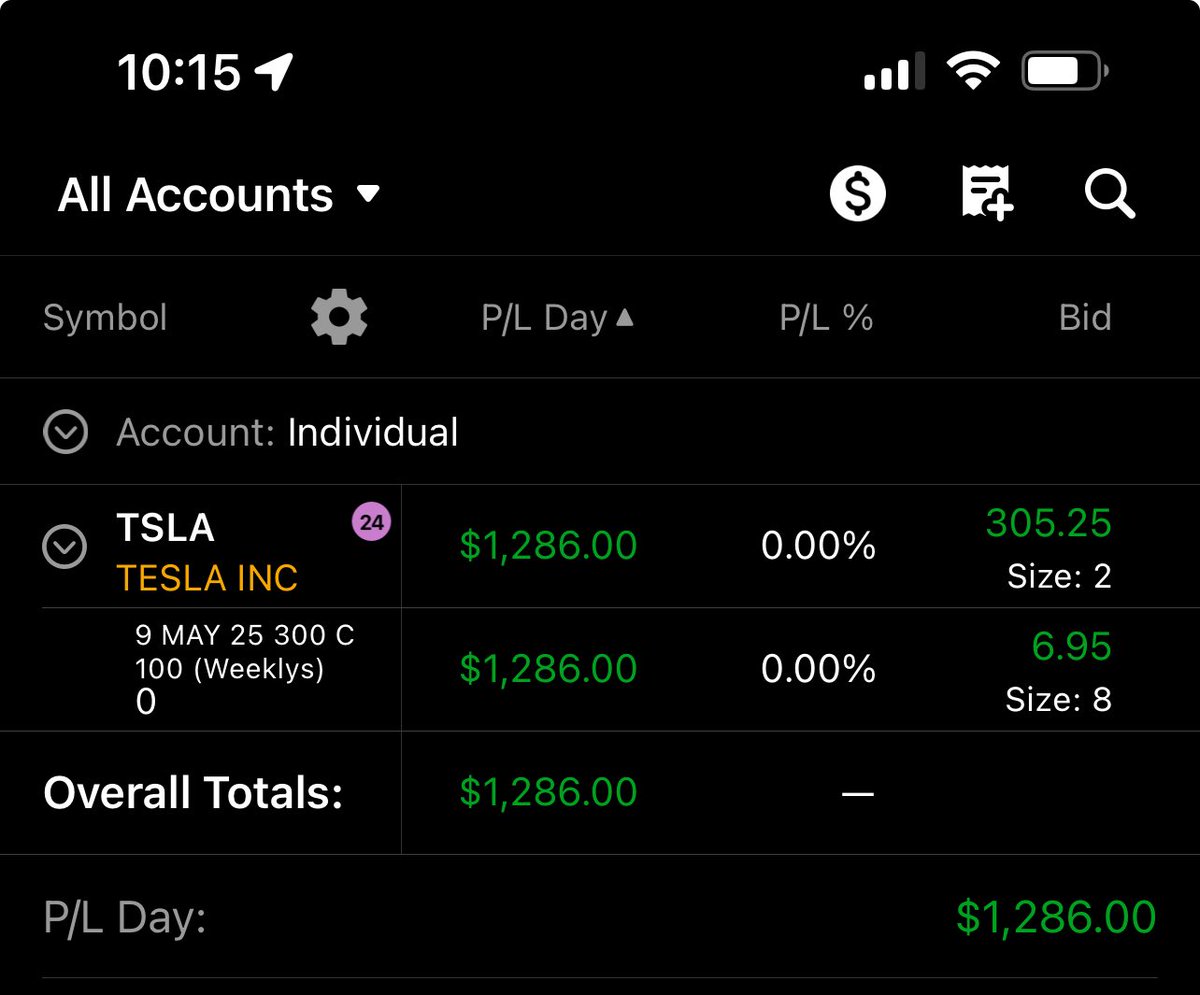The image size is (1200, 995).
Task: Tap the dollar sign account balance icon
Action: [x=858, y=194]
